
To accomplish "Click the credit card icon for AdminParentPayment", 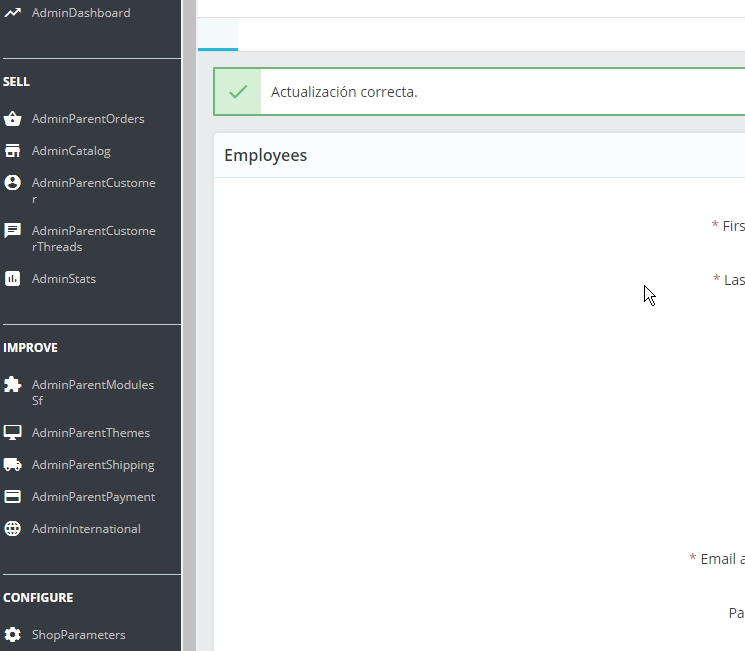I will pos(12,497).
